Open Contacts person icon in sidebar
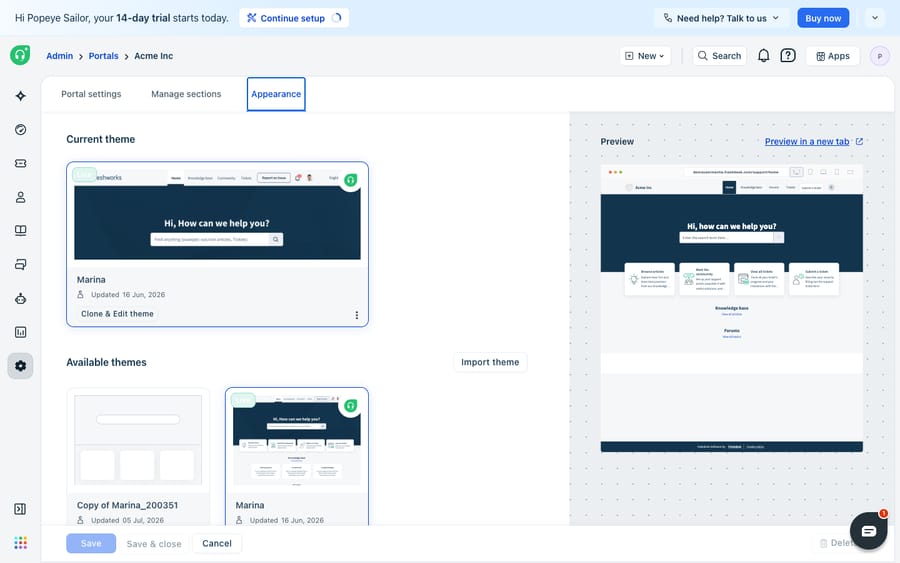This screenshot has width=900, height=563. click(x=21, y=197)
